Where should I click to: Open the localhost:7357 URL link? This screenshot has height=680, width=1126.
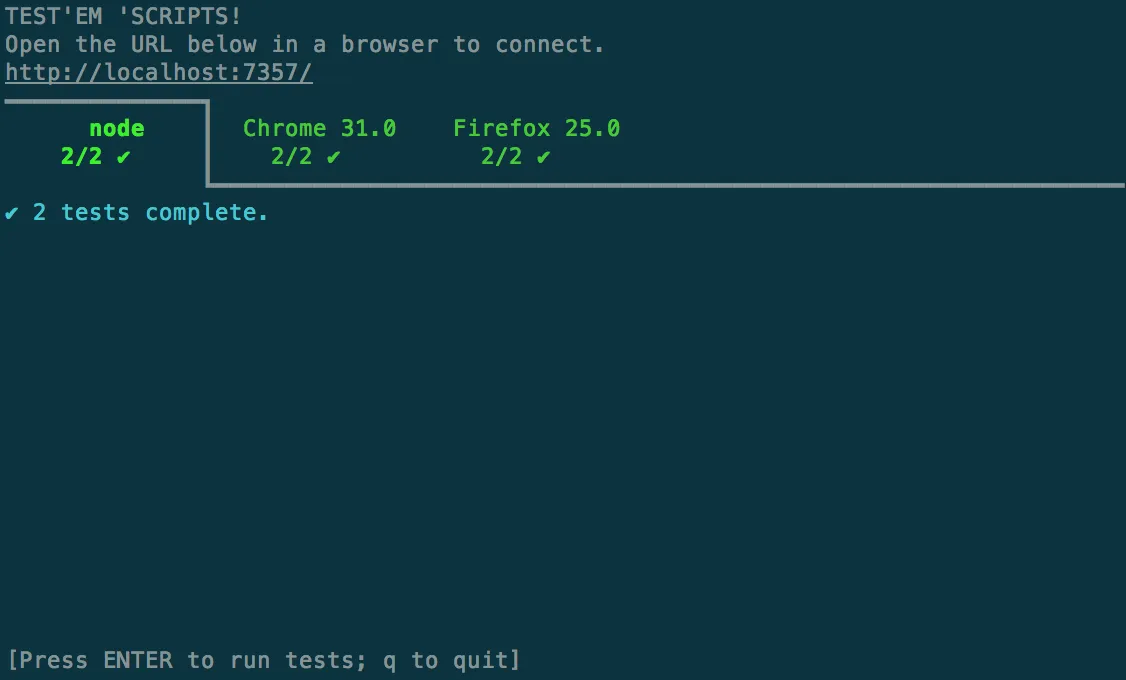click(158, 71)
